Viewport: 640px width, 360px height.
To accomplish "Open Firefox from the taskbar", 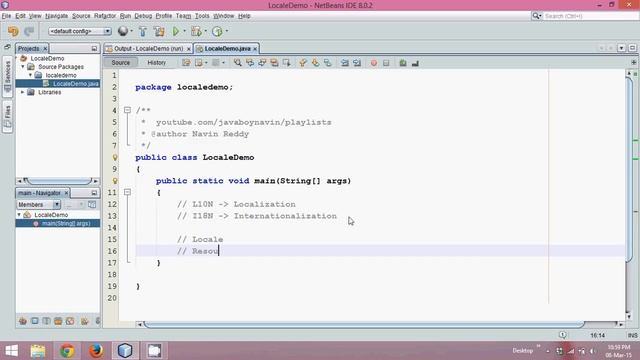I will (x=96, y=351).
